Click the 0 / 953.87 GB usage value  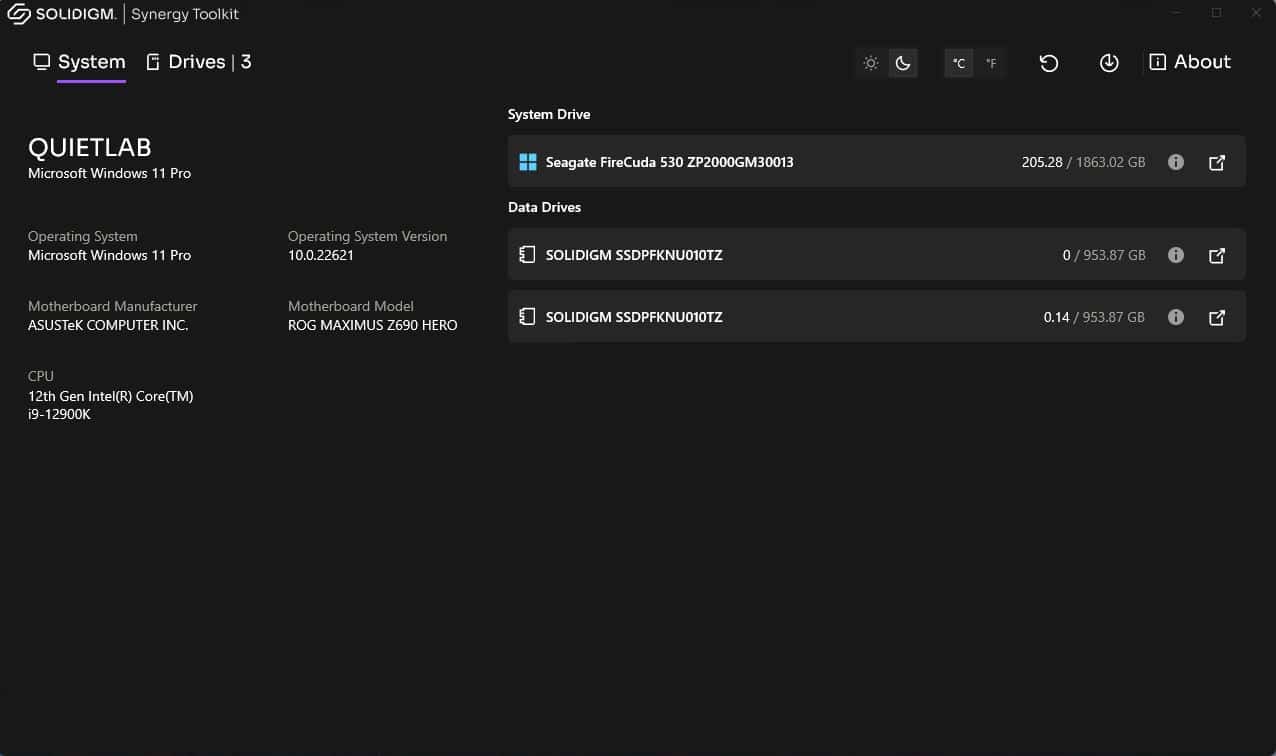[x=1104, y=255]
